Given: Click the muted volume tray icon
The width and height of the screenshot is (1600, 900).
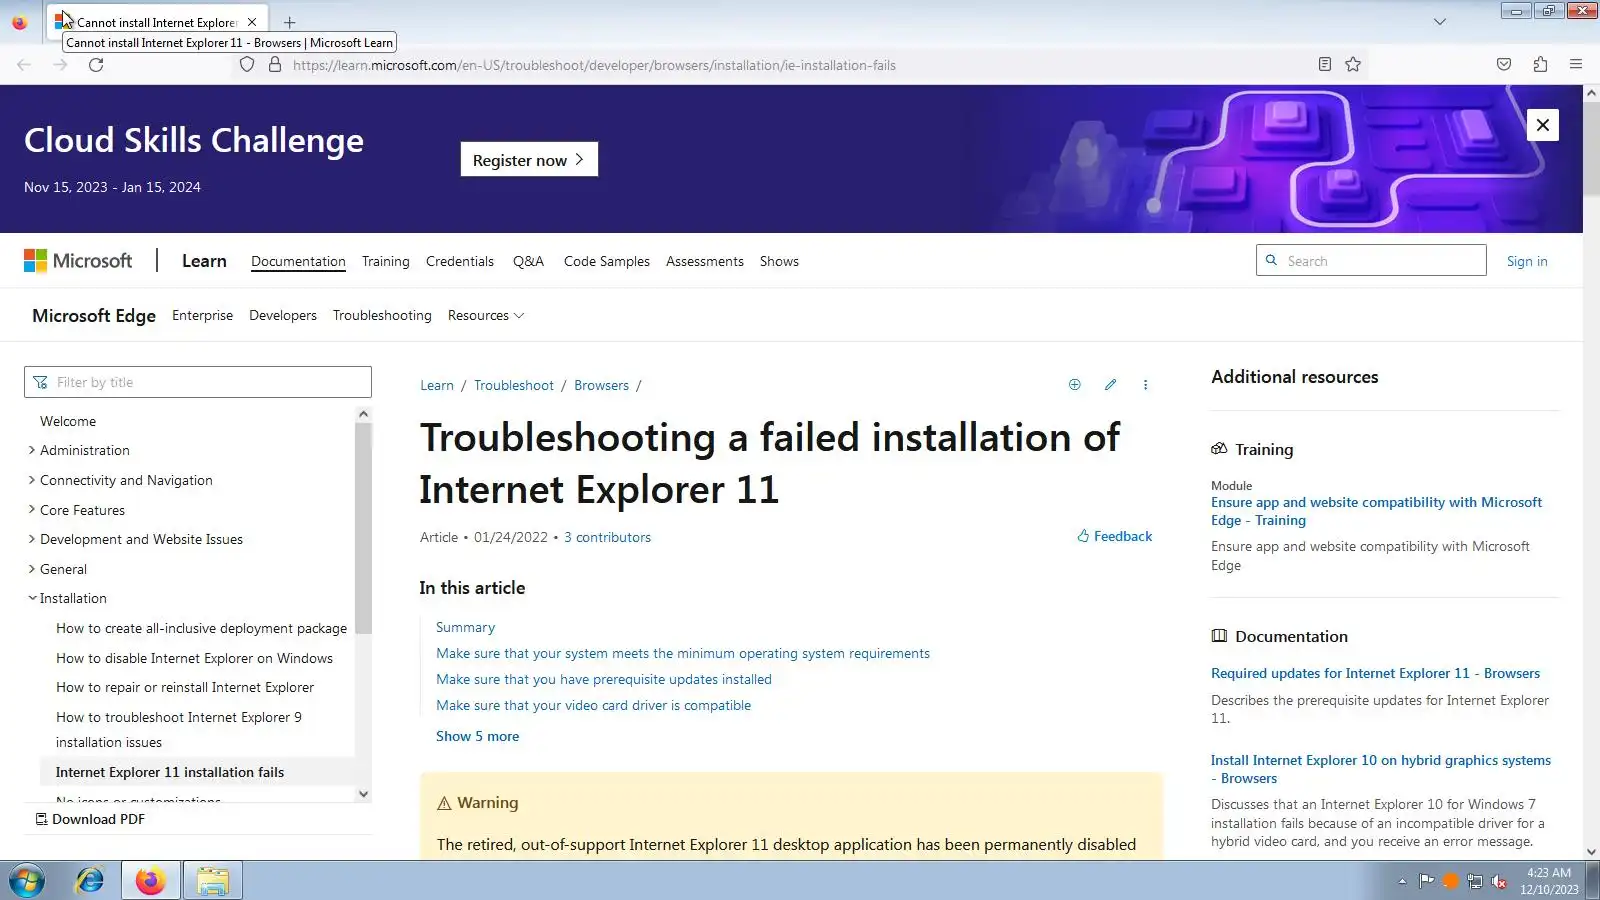Looking at the screenshot, I should (1499, 881).
